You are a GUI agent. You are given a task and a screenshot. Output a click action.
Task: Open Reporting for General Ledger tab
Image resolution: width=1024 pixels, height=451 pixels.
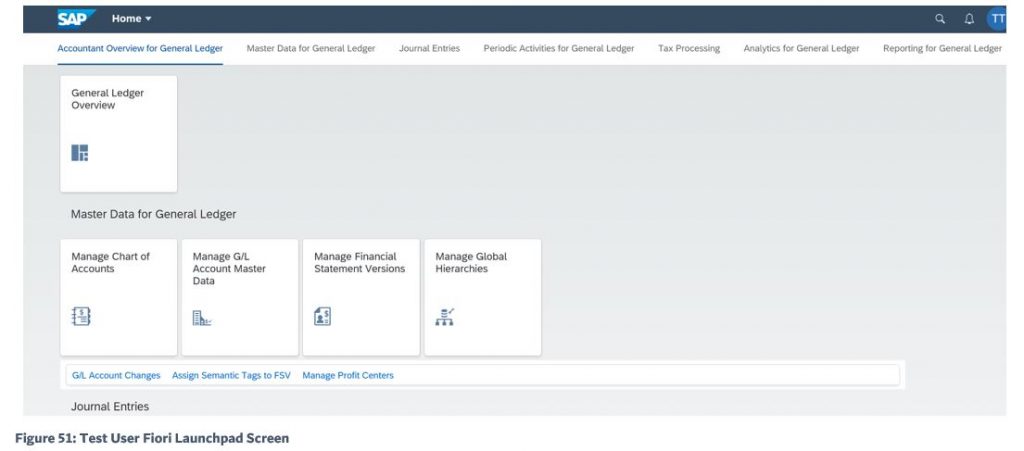tap(942, 48)
